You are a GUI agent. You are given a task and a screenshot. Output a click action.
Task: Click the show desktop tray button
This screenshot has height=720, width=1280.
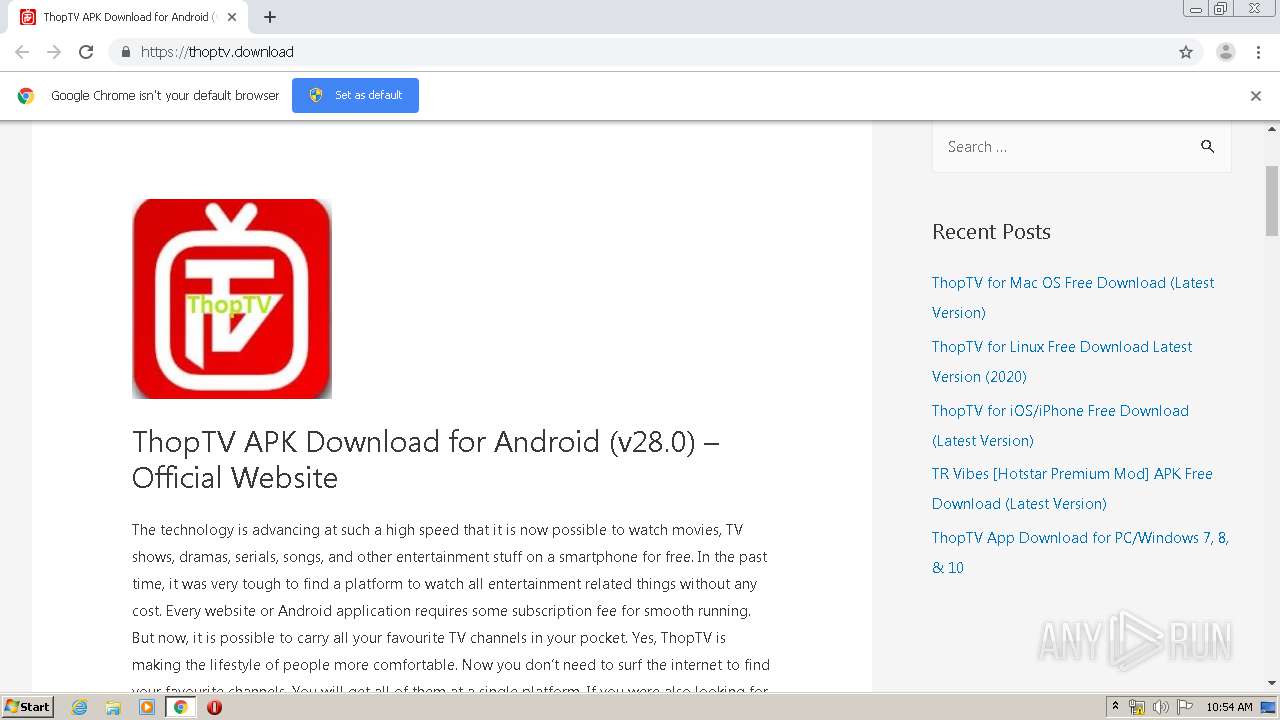(x=1269, y=707)
